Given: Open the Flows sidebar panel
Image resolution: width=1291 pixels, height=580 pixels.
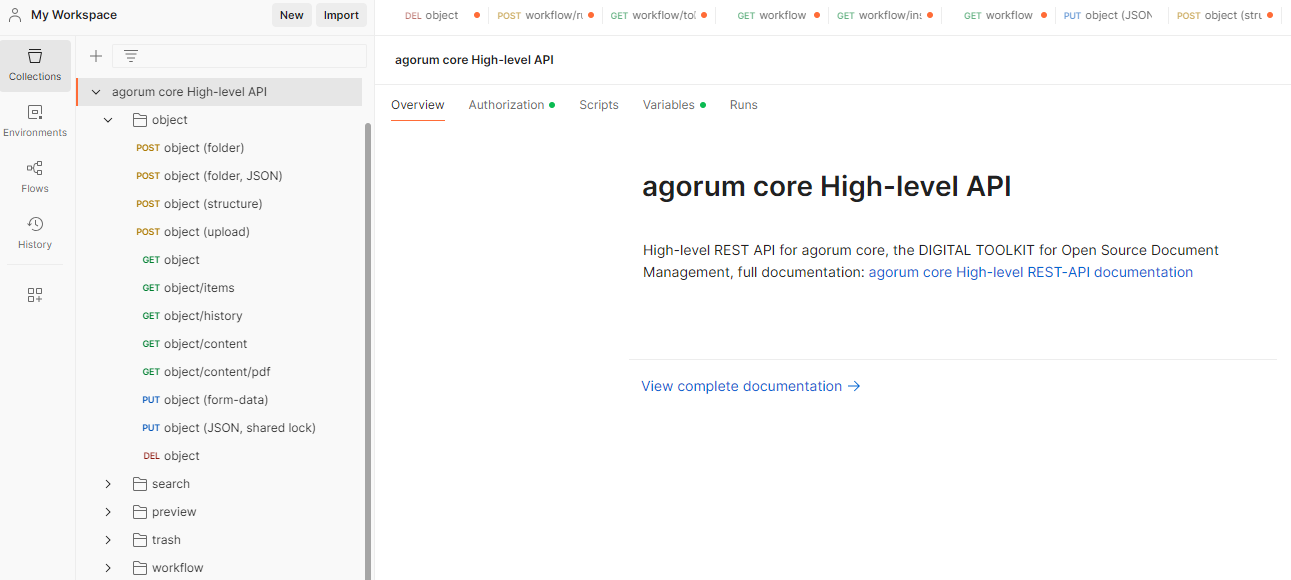Looking at the screenshot, I should [x=35, y=177].
